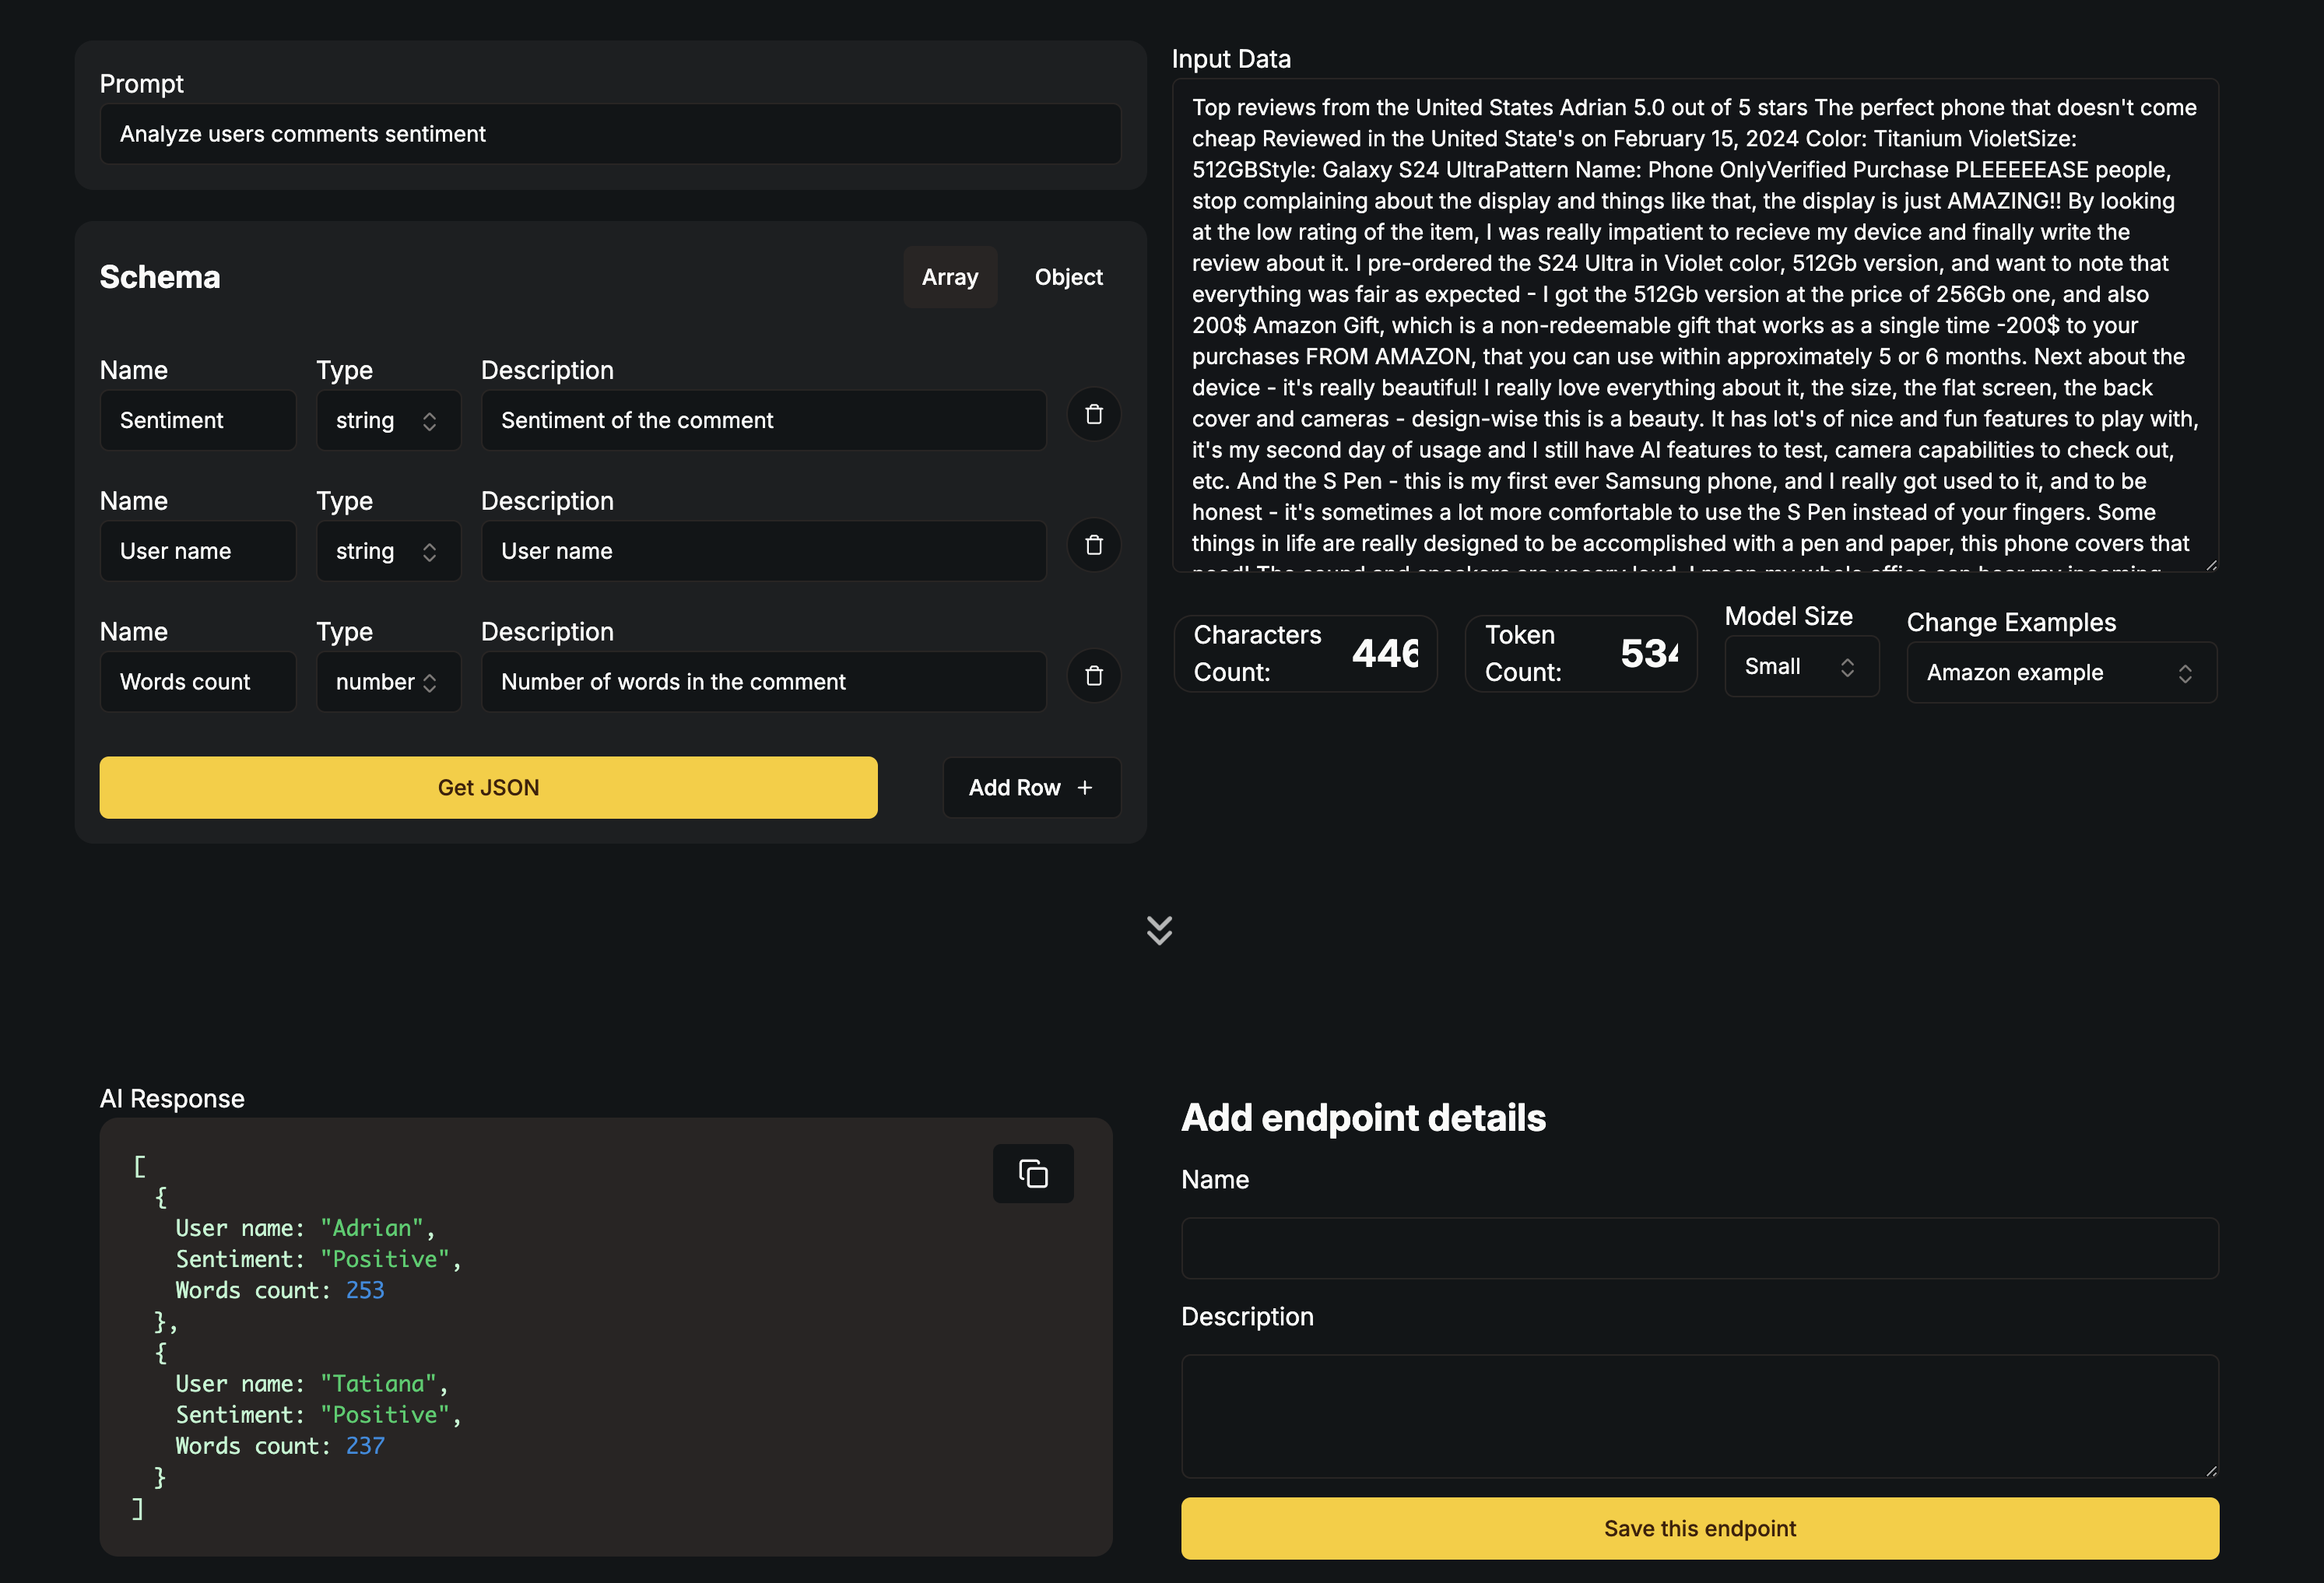The height and width of the screenshot is (1583, 2324).
Task: Delete the Sentiment schema row
Action: [x=1093, y=415]
